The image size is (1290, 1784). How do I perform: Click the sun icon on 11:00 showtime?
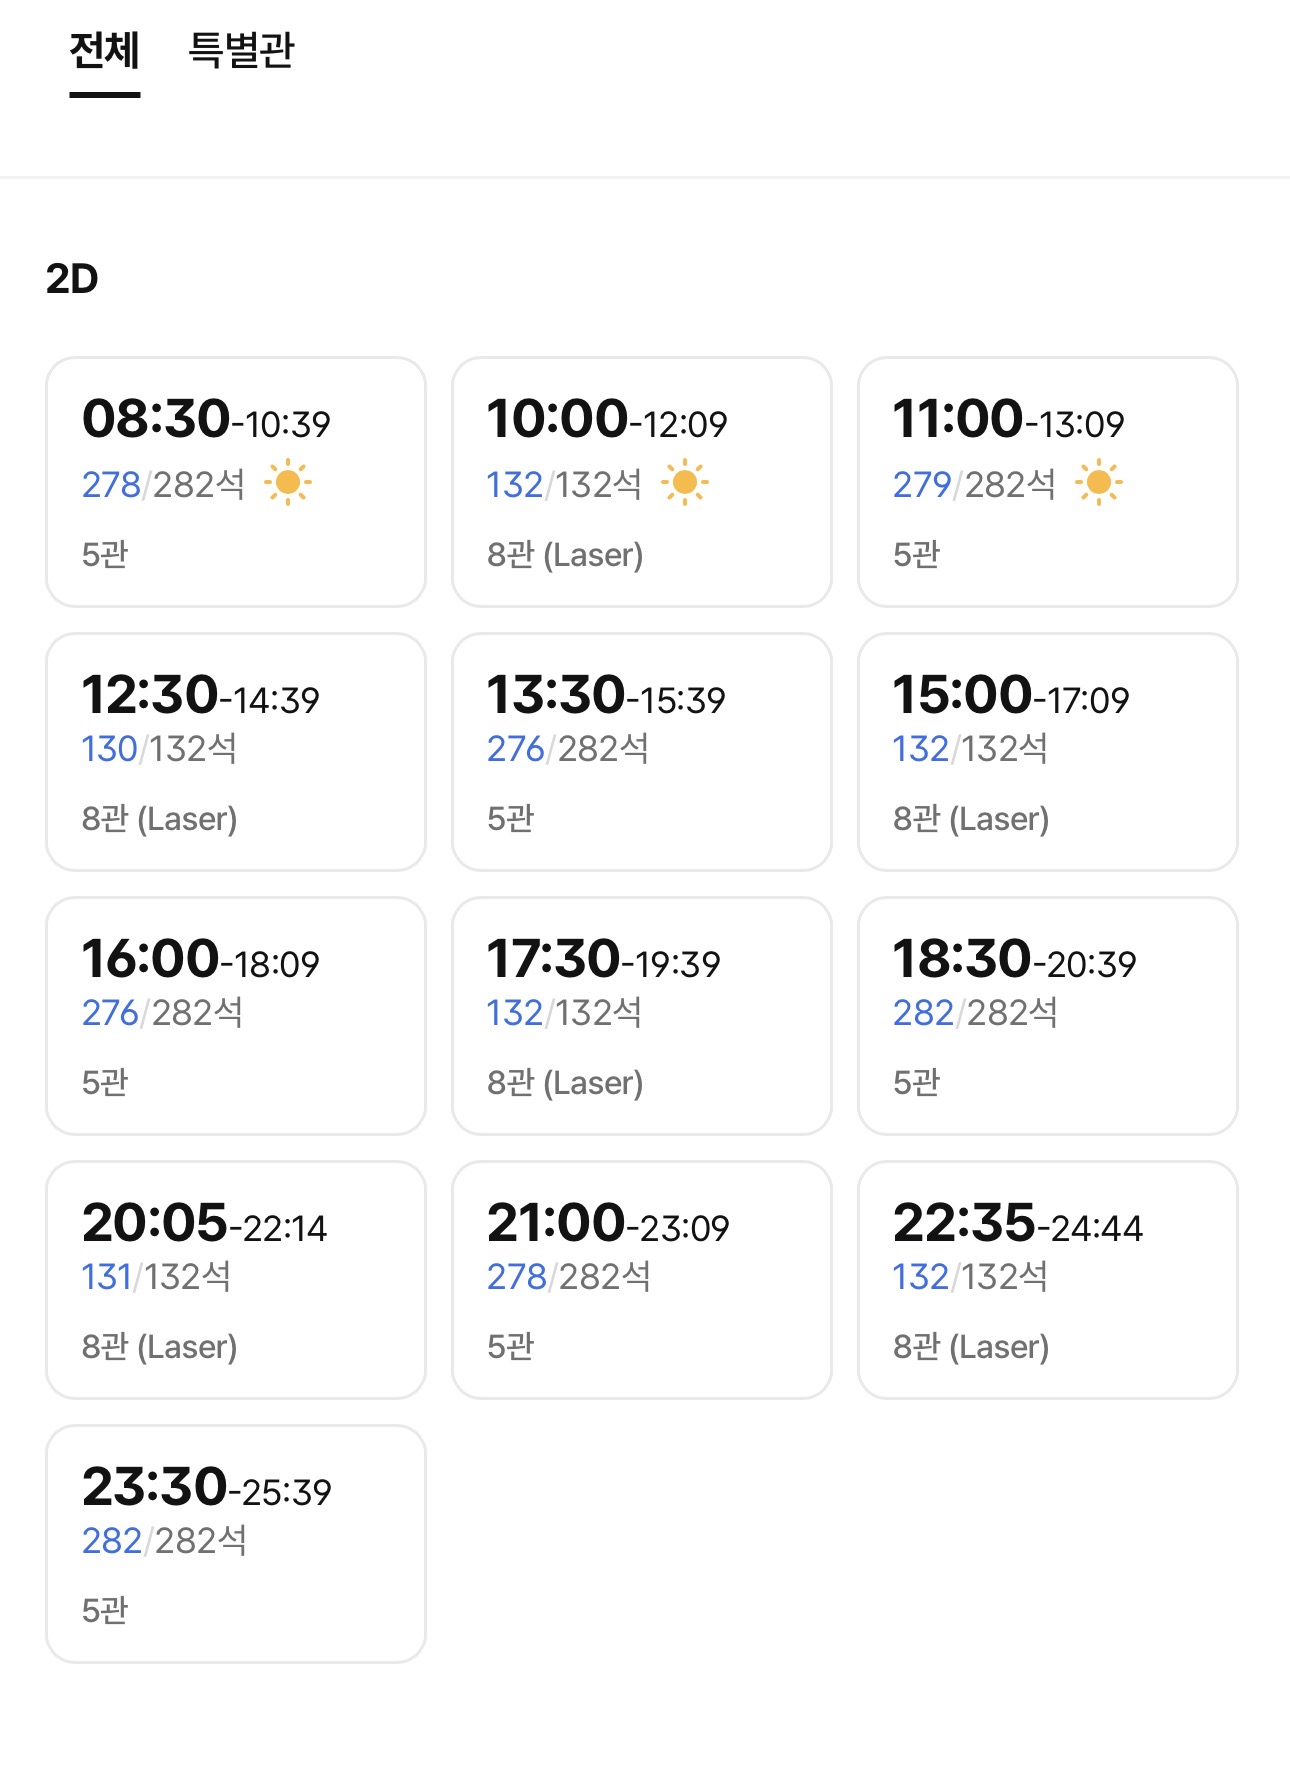coord(1098,483)
